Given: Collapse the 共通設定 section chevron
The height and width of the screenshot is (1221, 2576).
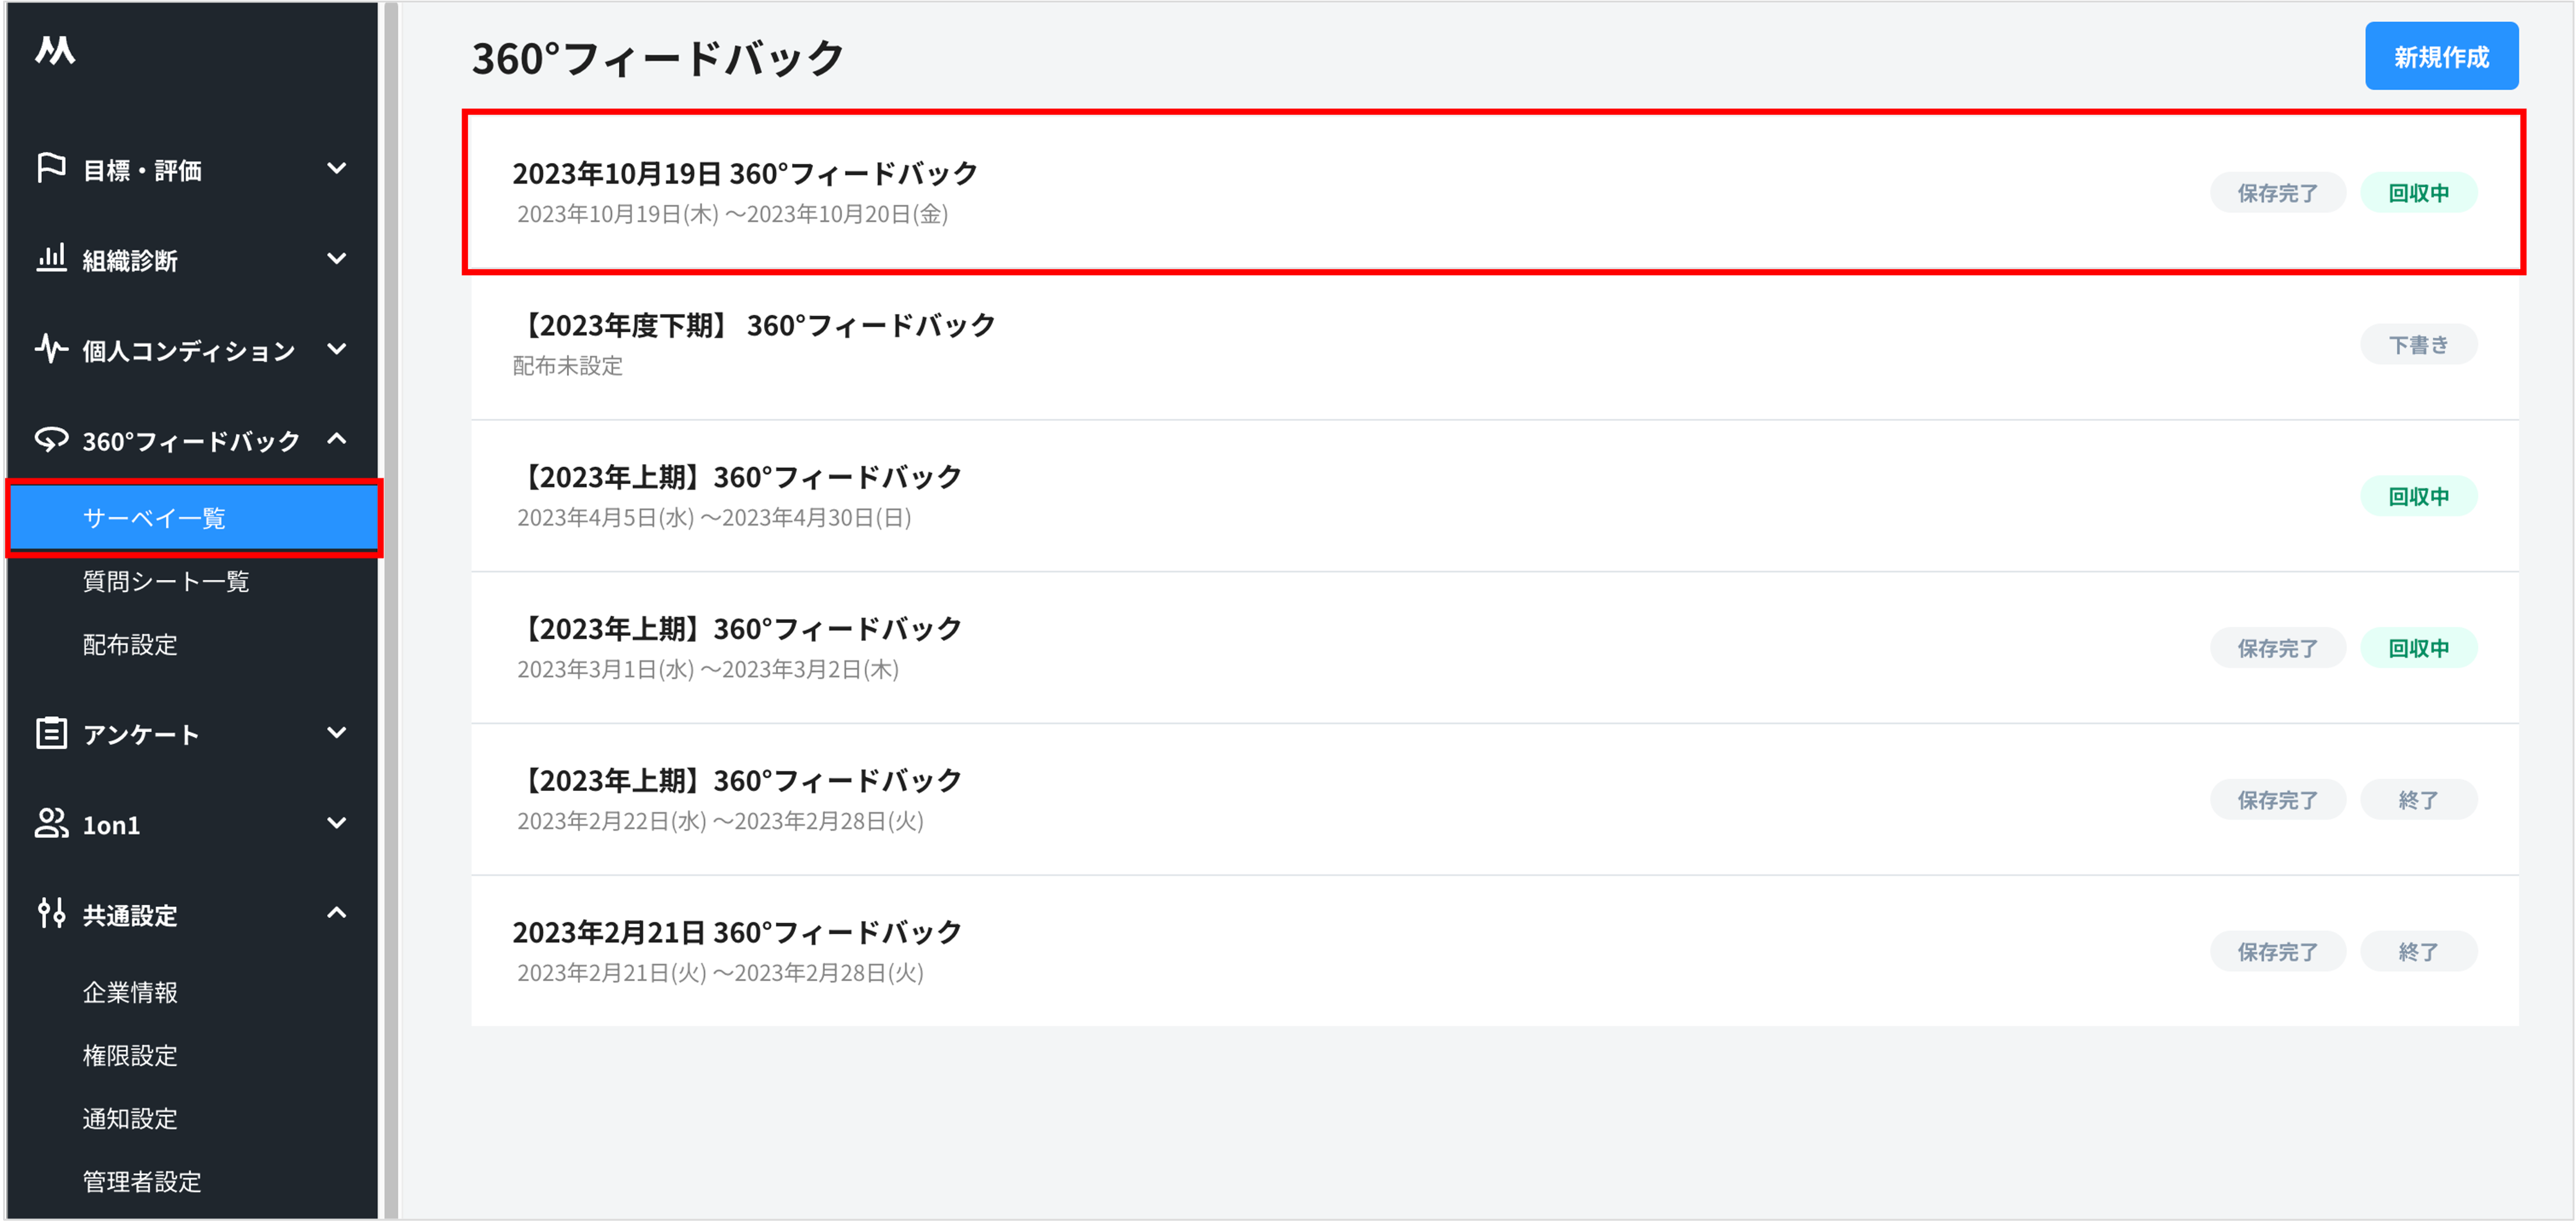Looking at the screenshot, I should coord(337,913).
